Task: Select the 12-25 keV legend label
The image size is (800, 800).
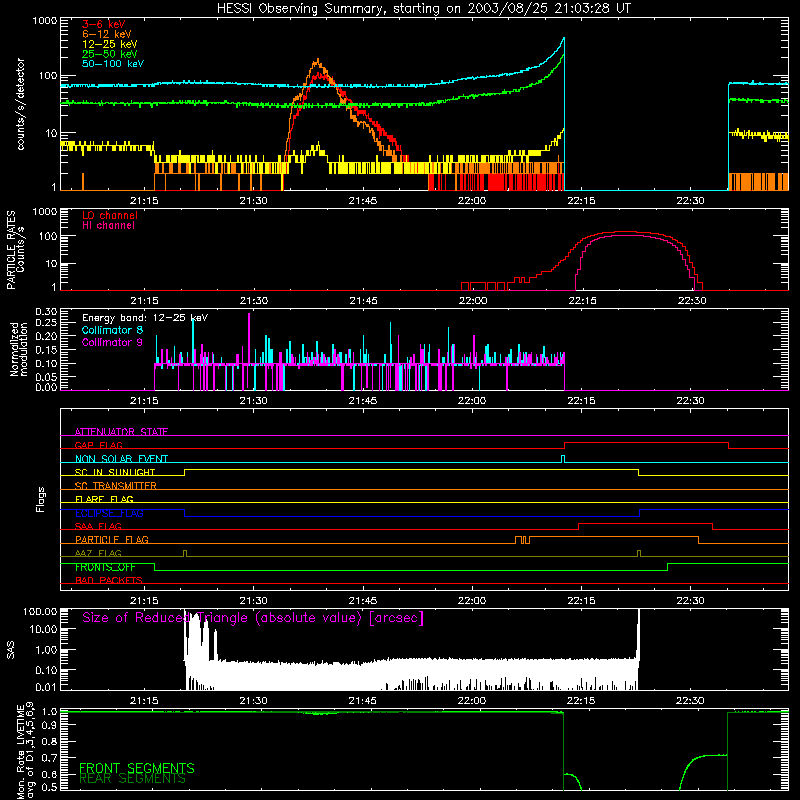Action: click(x=110, y=44)
